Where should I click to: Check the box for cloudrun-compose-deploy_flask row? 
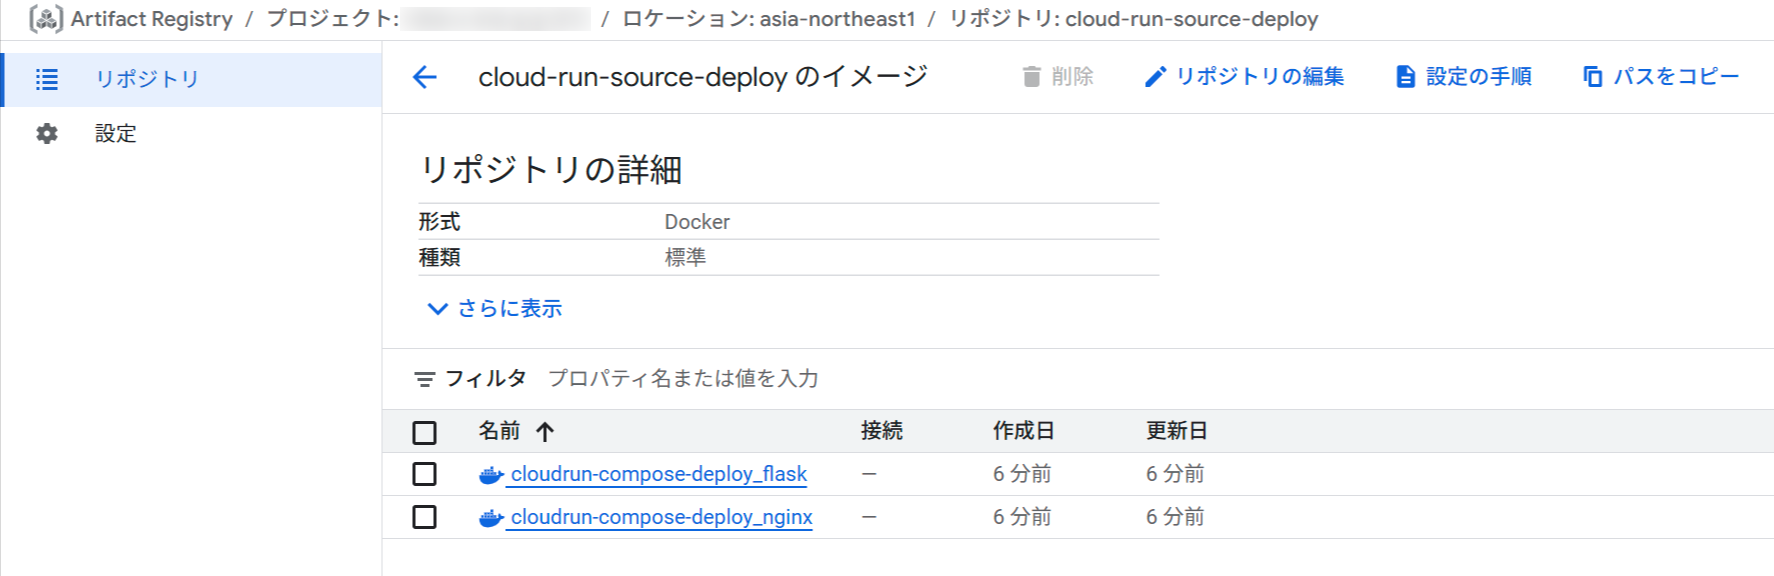[x=425, y=474]
